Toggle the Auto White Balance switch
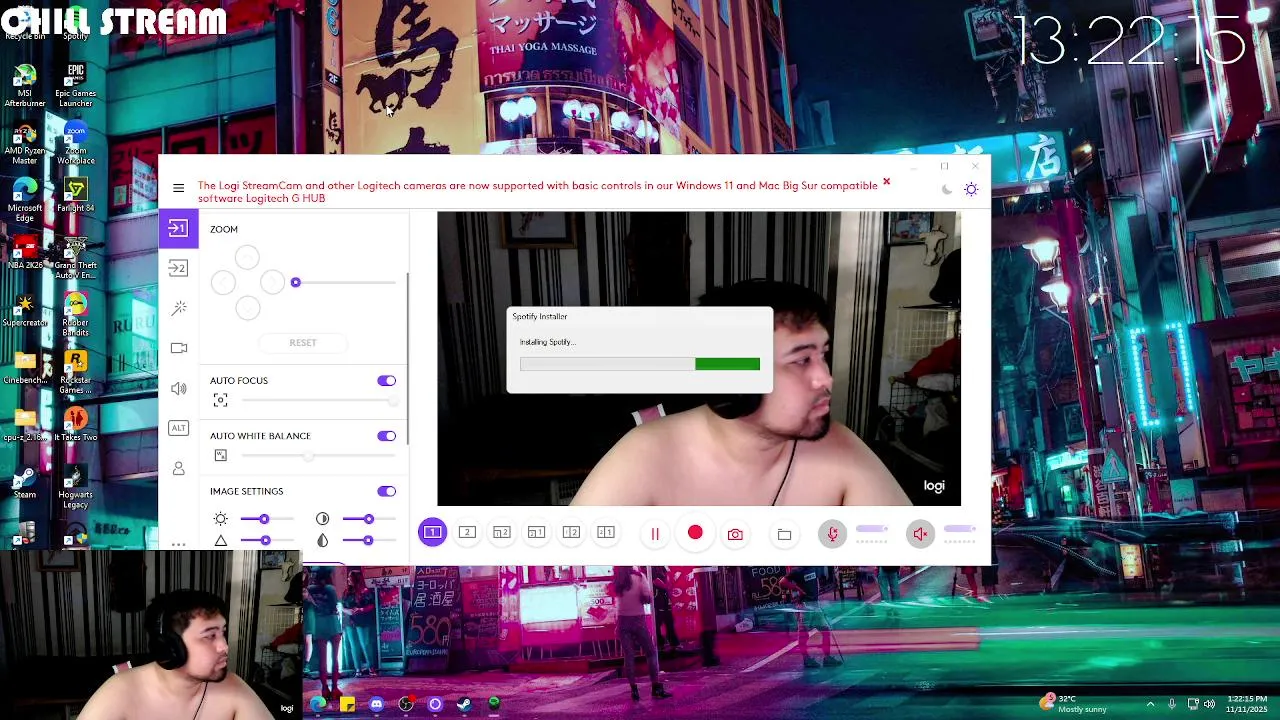Screen dimensions: 1280x720 [x=386, y=436]
